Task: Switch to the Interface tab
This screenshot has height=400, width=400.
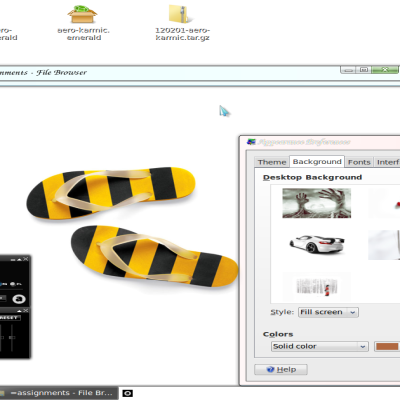Action: pyautogui.click(x=387, y=162)
